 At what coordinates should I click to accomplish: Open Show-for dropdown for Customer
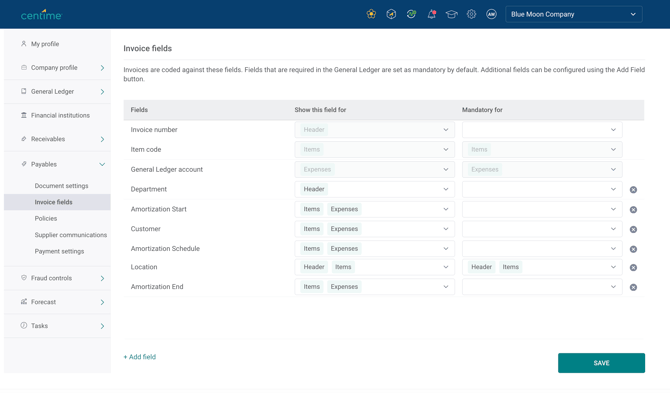(x=374, y=229)
